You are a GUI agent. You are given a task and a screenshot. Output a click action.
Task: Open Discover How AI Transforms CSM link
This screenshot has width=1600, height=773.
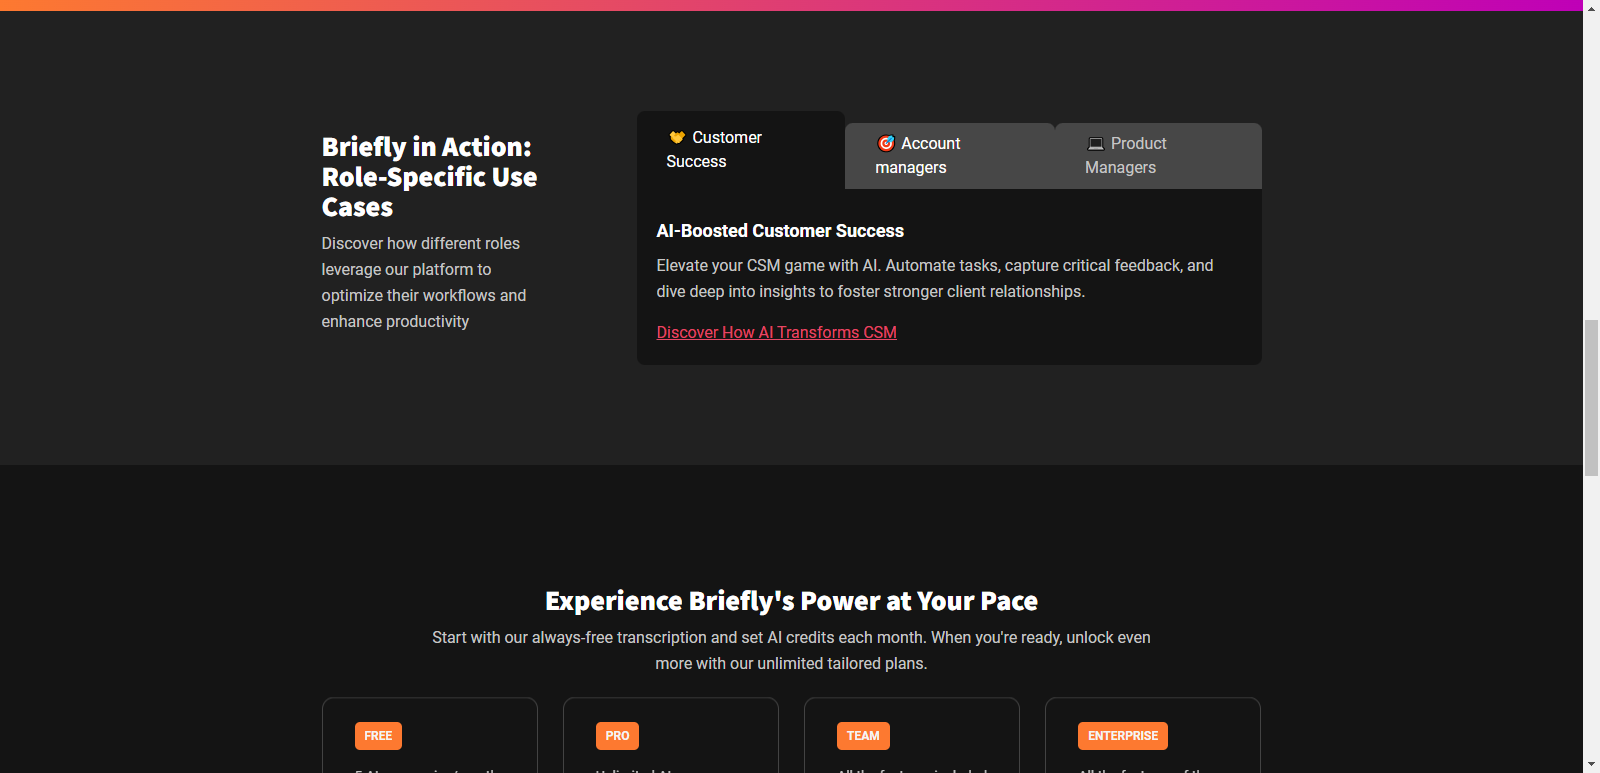776,332
